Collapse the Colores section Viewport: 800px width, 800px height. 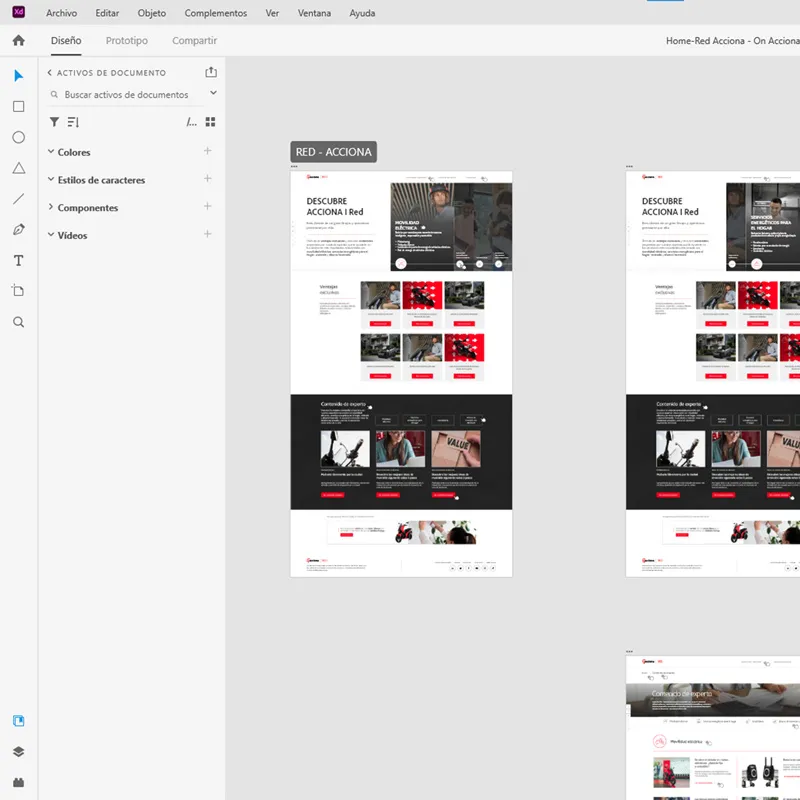pyautogui.click(x=51, y=152)
